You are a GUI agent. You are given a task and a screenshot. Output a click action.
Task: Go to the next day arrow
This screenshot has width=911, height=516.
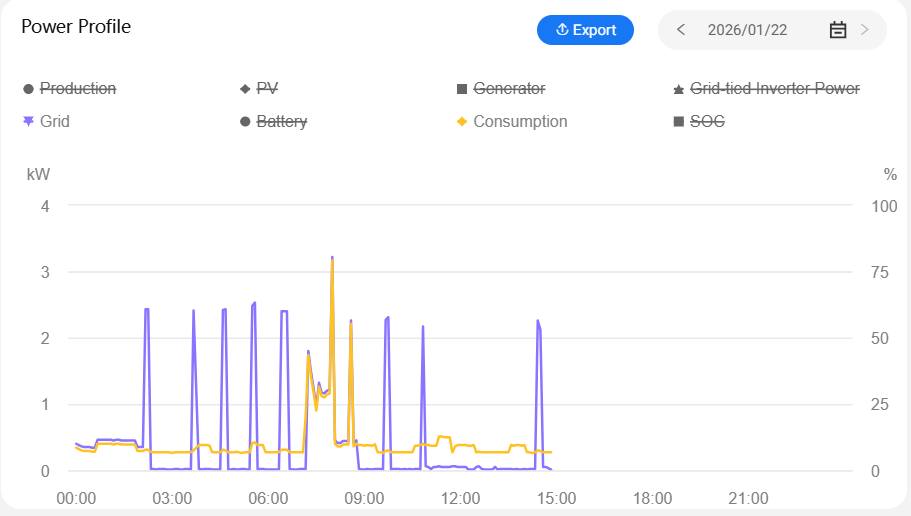[x=865, y=30]
